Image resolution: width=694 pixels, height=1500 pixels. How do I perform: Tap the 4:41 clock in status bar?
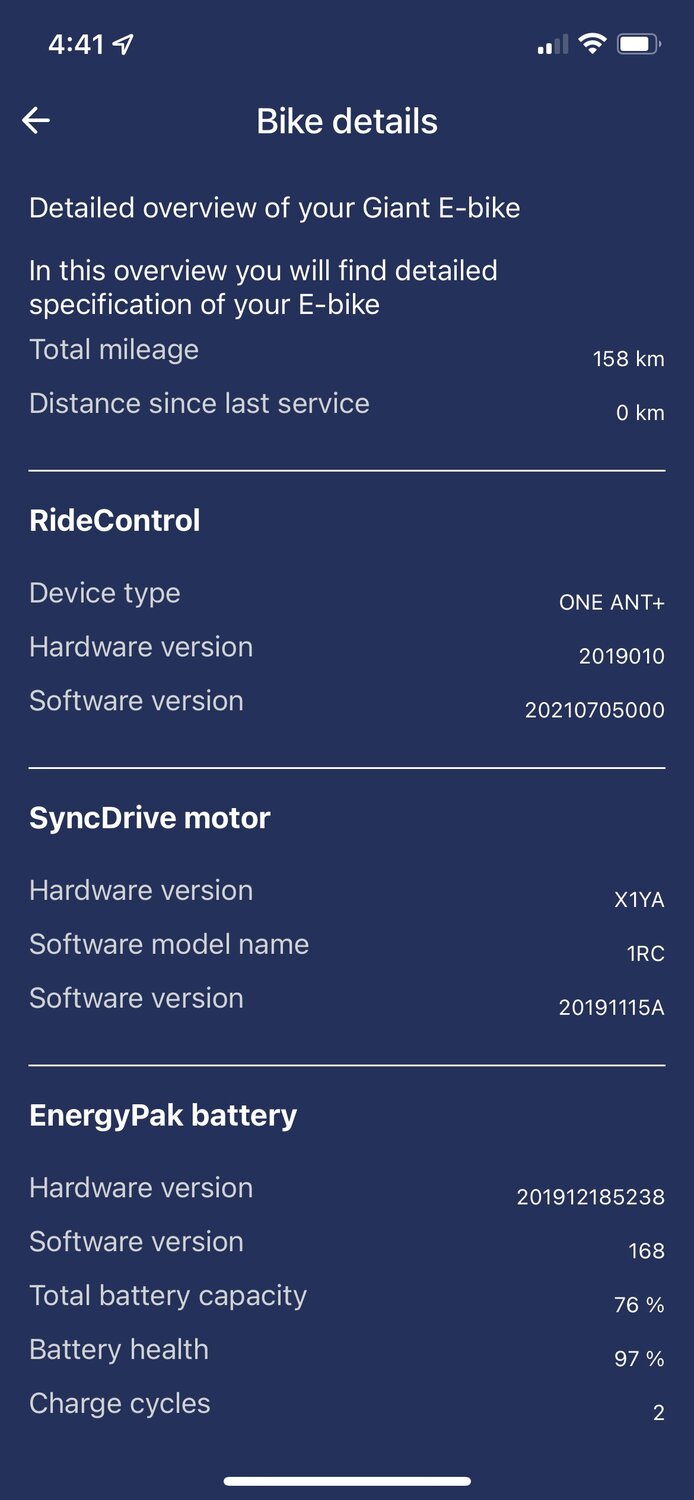click(76, 45)
